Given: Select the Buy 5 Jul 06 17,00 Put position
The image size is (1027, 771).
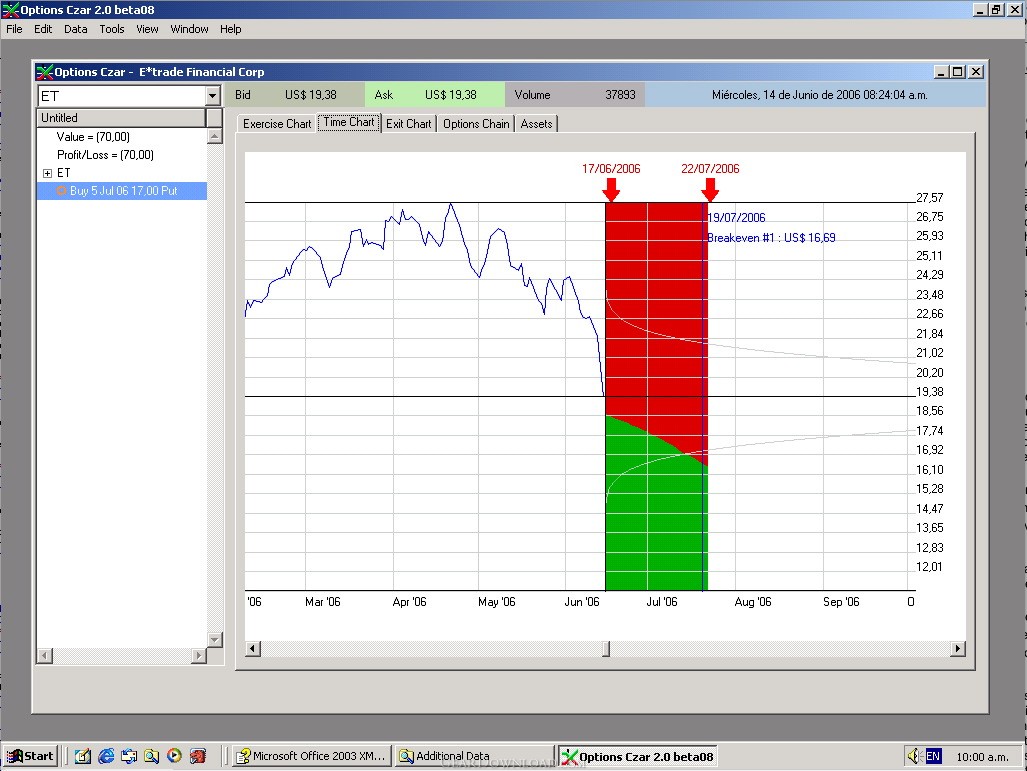Looking at the screenshot, I should 123,191.
